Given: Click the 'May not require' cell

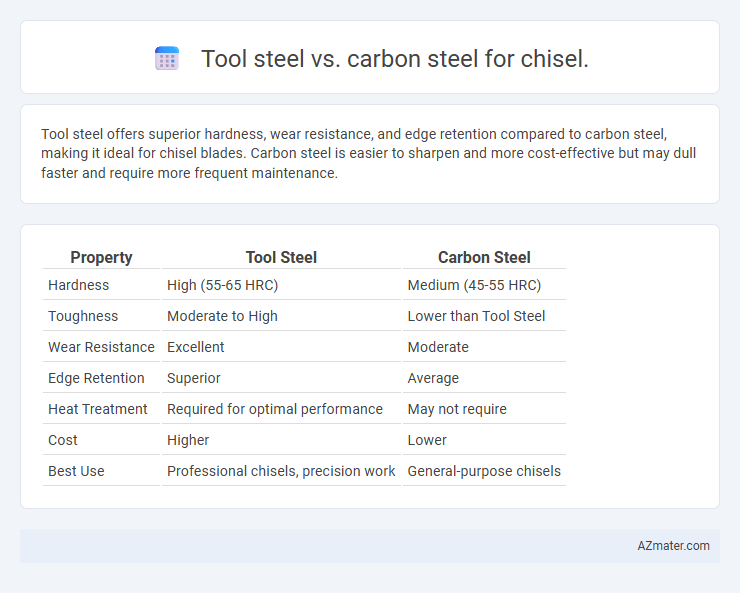Looking at the screenshot, I should 457,409.
